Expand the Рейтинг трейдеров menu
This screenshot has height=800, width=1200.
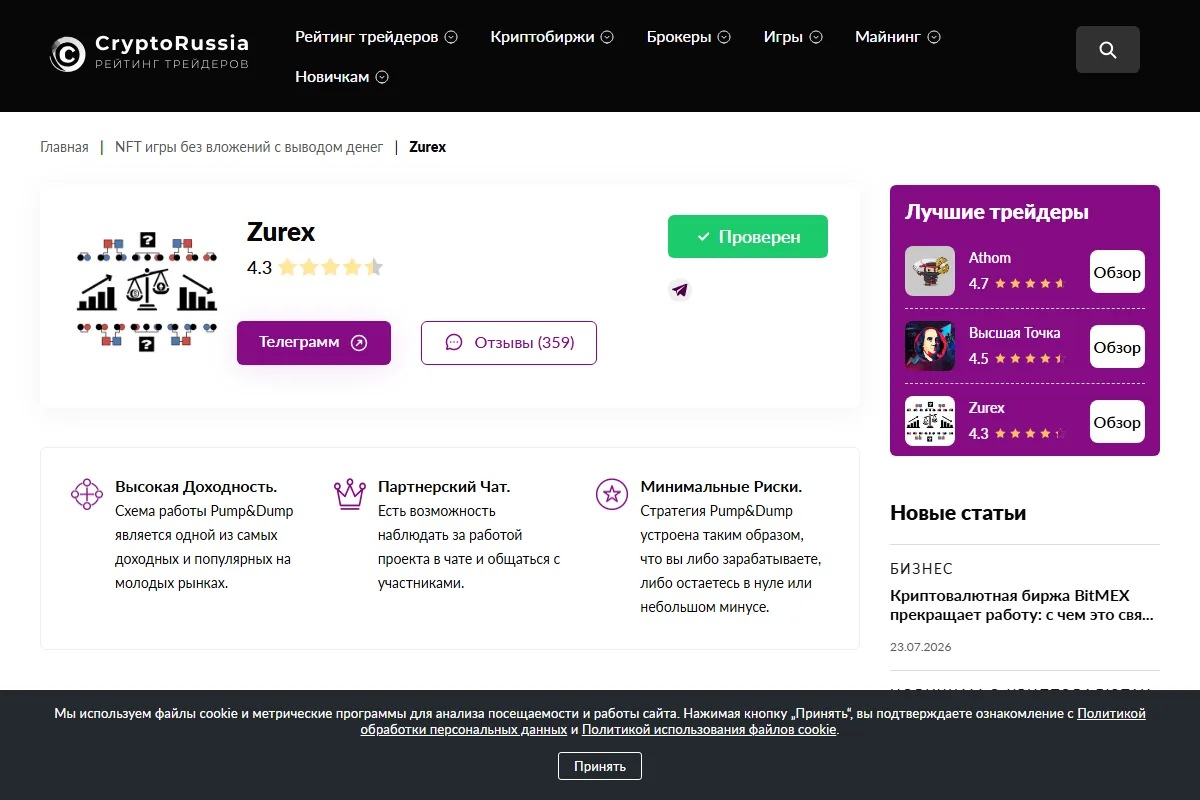376,37
